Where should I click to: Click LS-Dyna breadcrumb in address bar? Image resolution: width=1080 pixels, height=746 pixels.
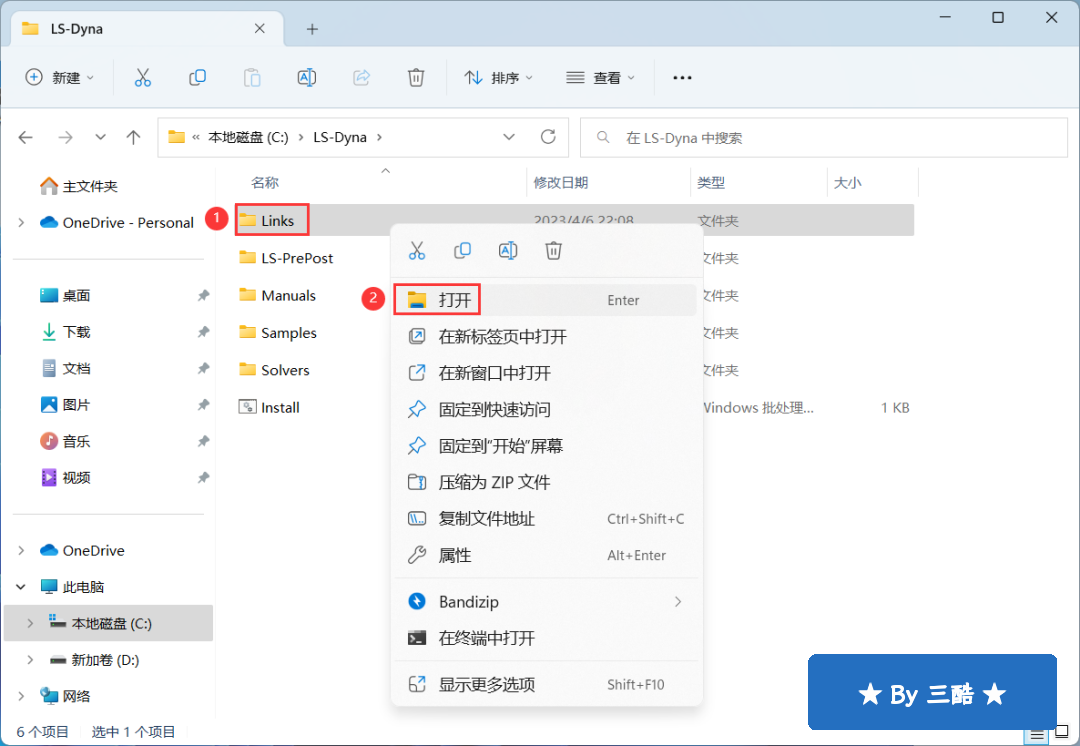[340, 137]
